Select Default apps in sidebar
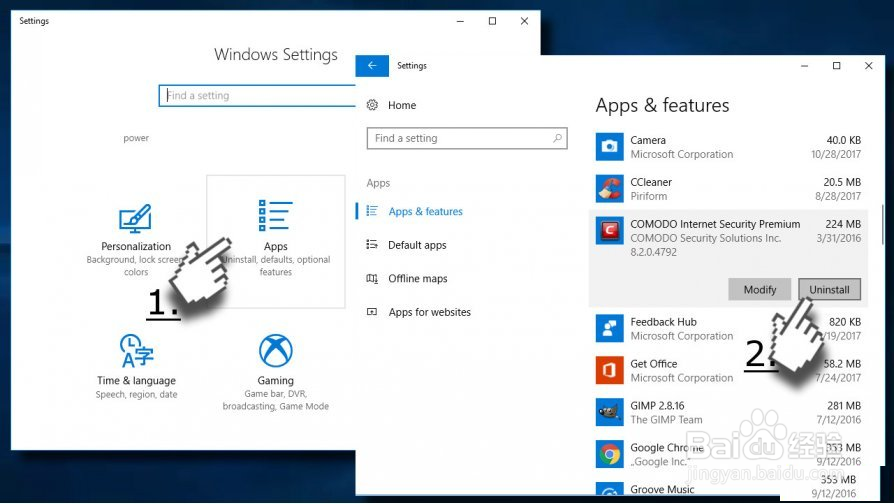 pos(417,245)
